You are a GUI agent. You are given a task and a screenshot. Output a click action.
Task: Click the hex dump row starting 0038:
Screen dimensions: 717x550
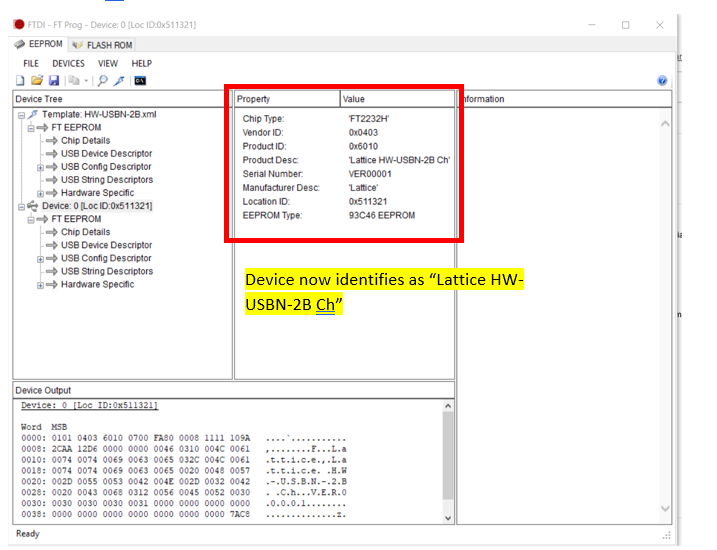coord(184,514)
